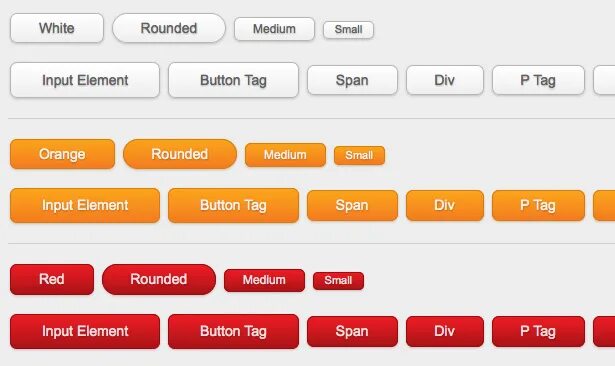The width and height of the screenshot is (615, 366).
Task: Tap the red Small button
Action: pyautogui.click(x=338, y=280)
